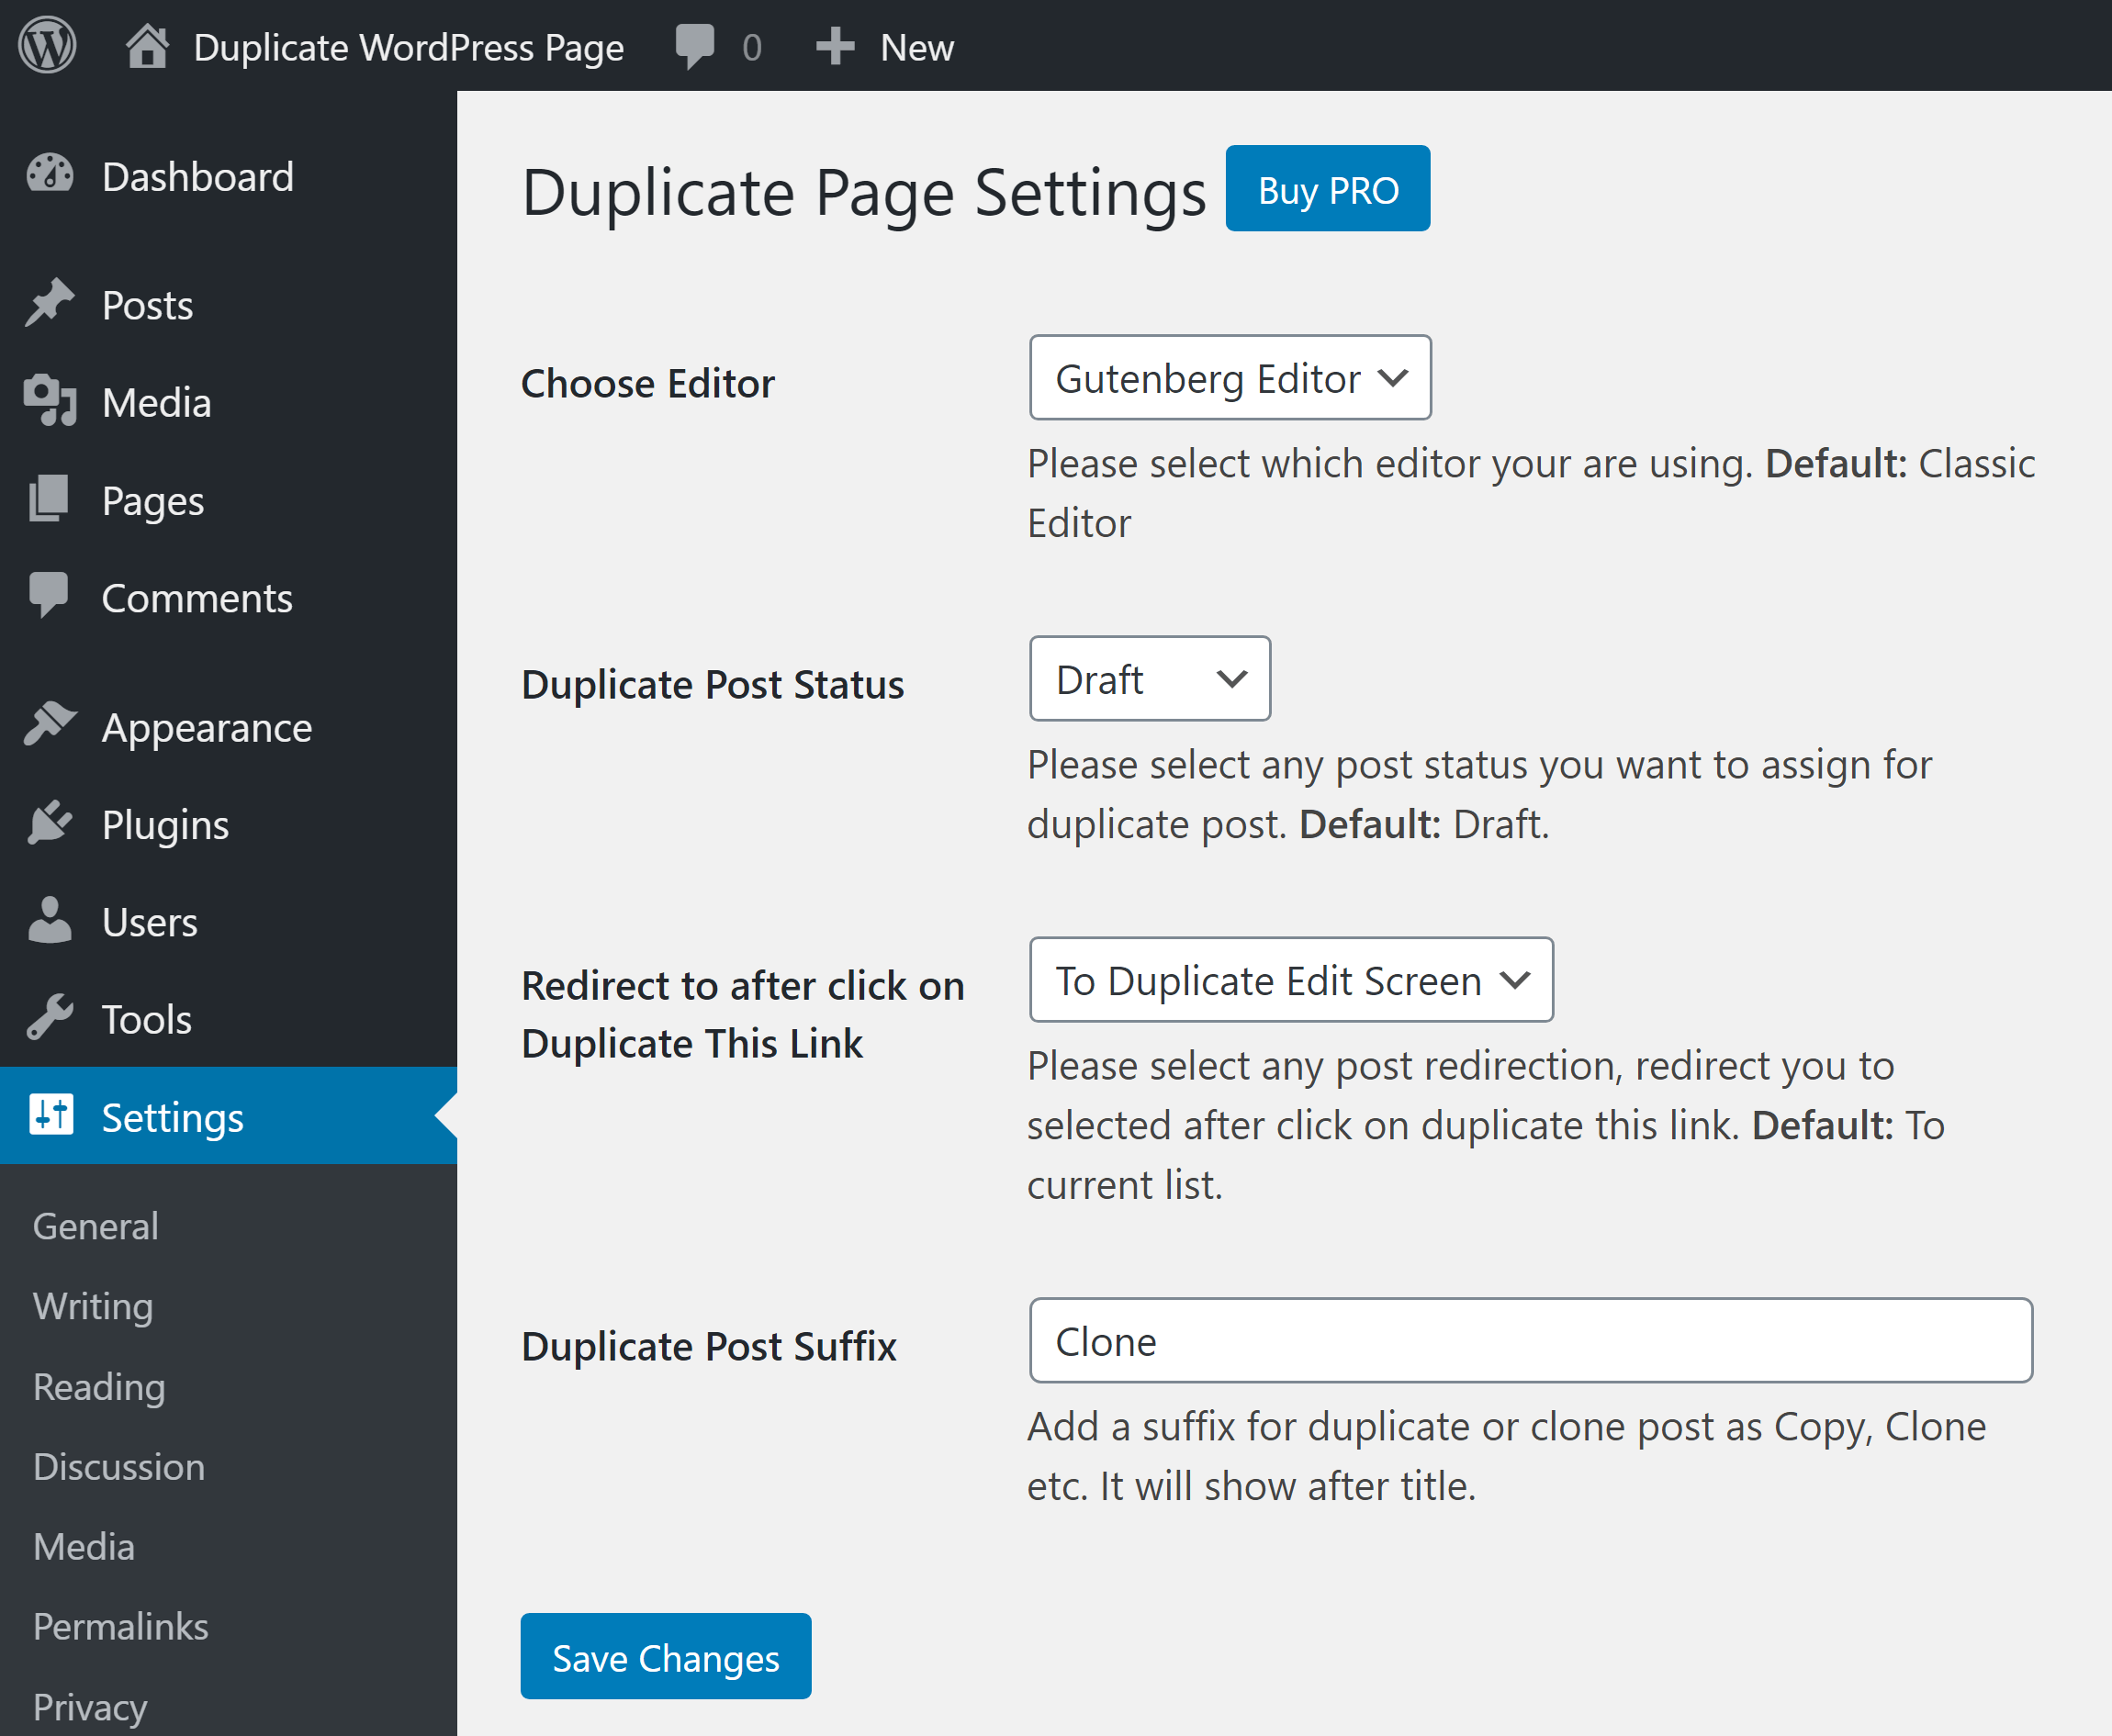This screenshot has width=2112, height=1736.
Task: Select Privacy in the settings submenu
Action: coord(90,1708)
